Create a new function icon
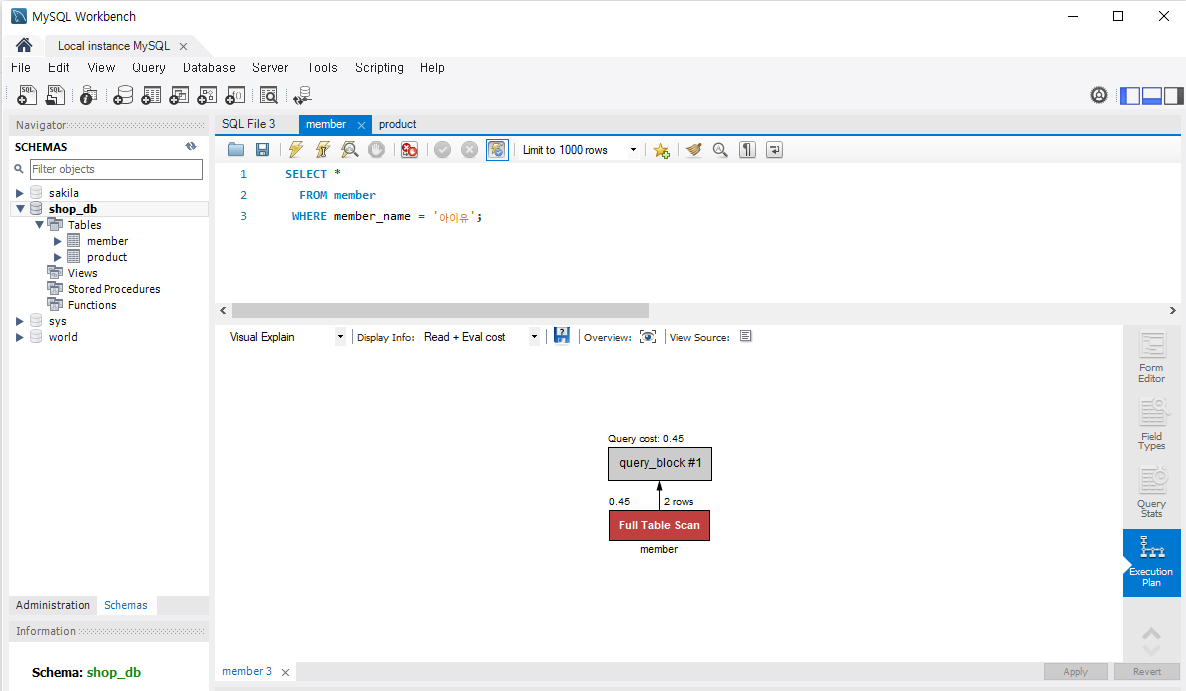Viewport: 1186px width, 691px height. click(x=235, y=95)
